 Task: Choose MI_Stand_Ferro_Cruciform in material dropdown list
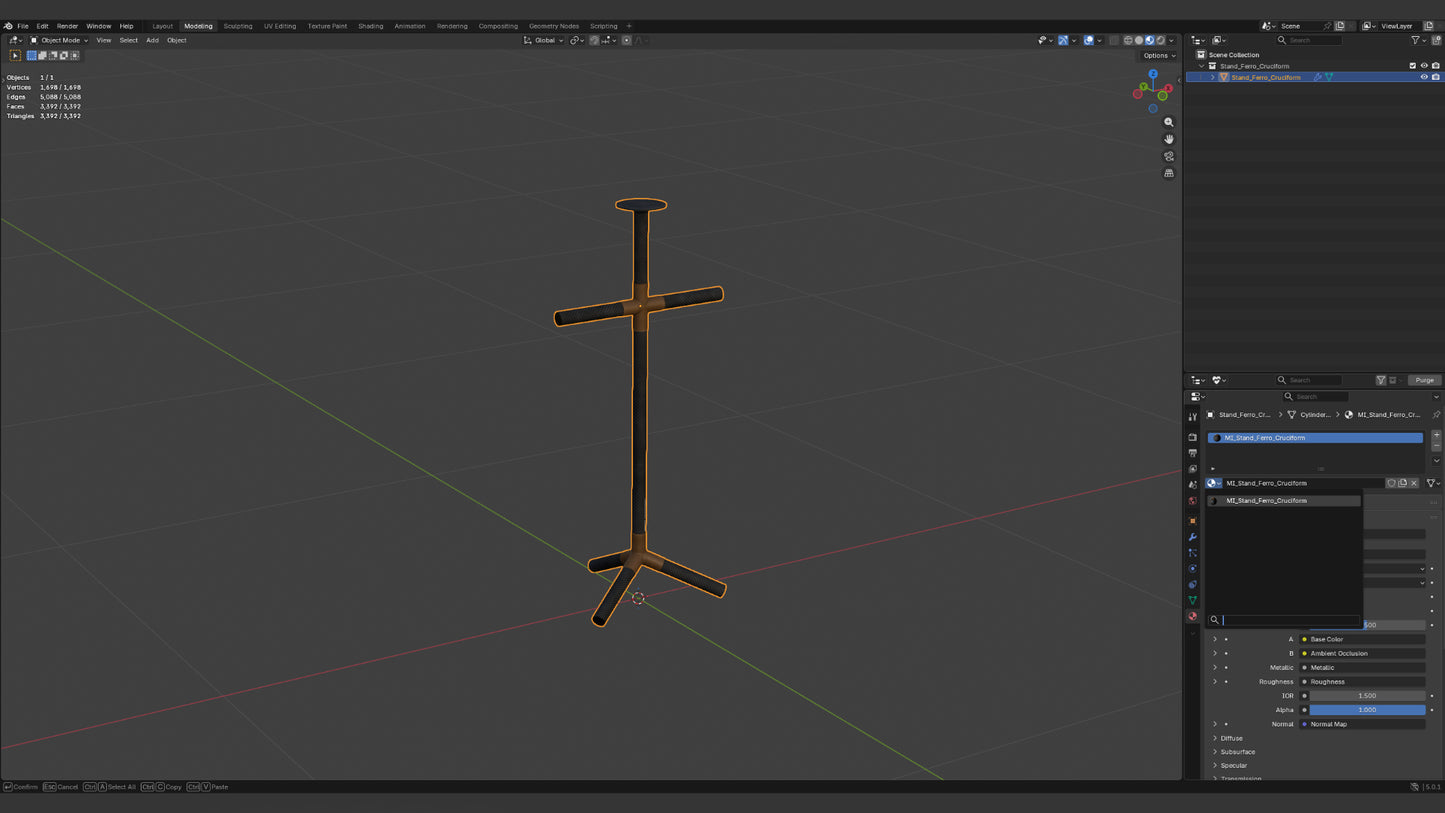point(1285,501)
